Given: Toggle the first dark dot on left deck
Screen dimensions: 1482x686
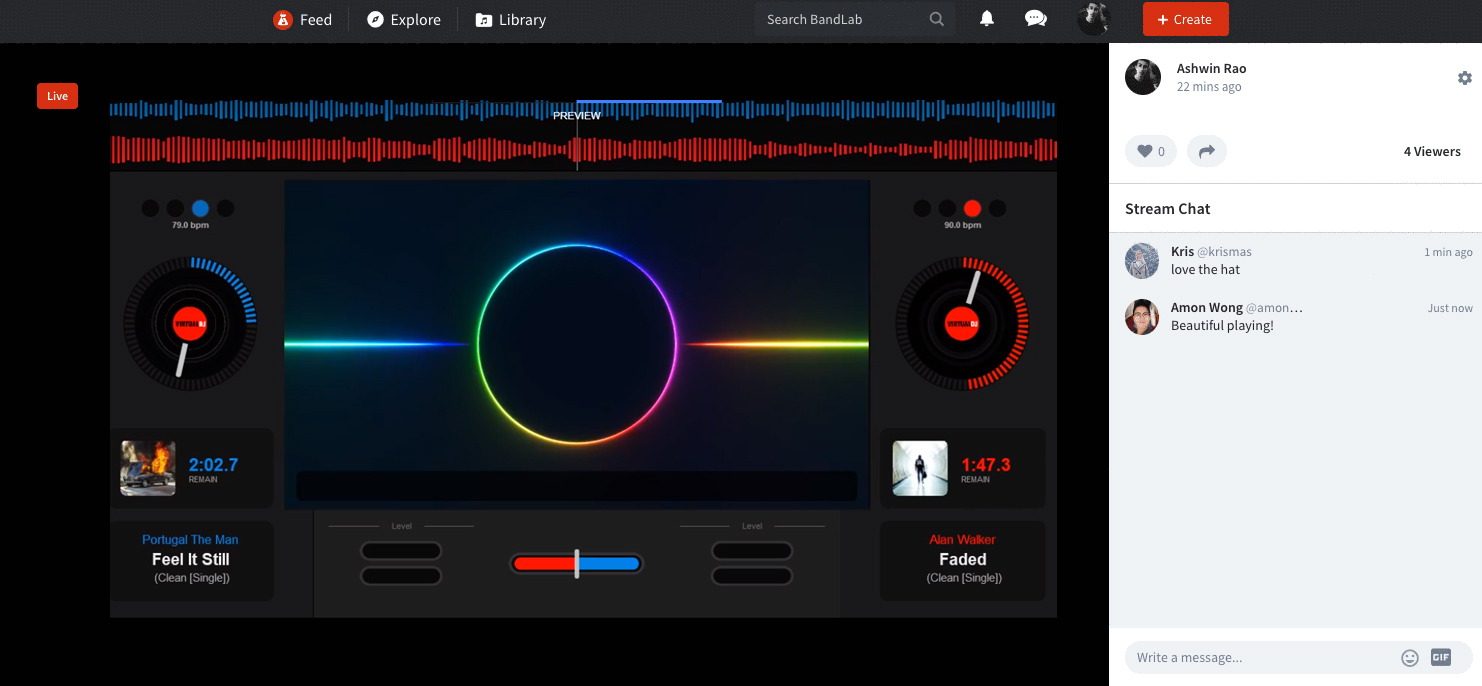Looking at the screenshot, I should pyautogui.click(x=150, y=208).
